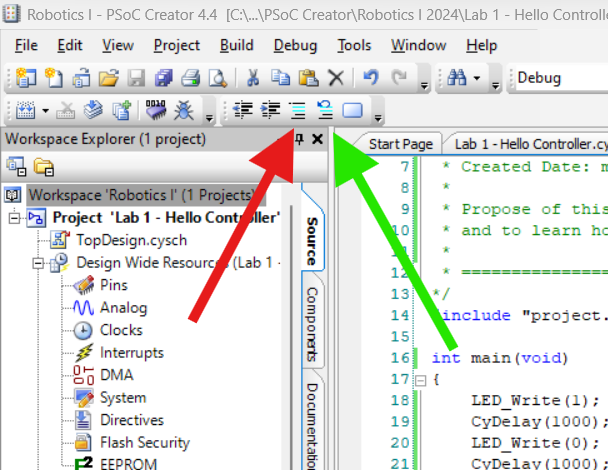
Task: Open the editing toolbar overflow arrow
Action: pos(378,118)
